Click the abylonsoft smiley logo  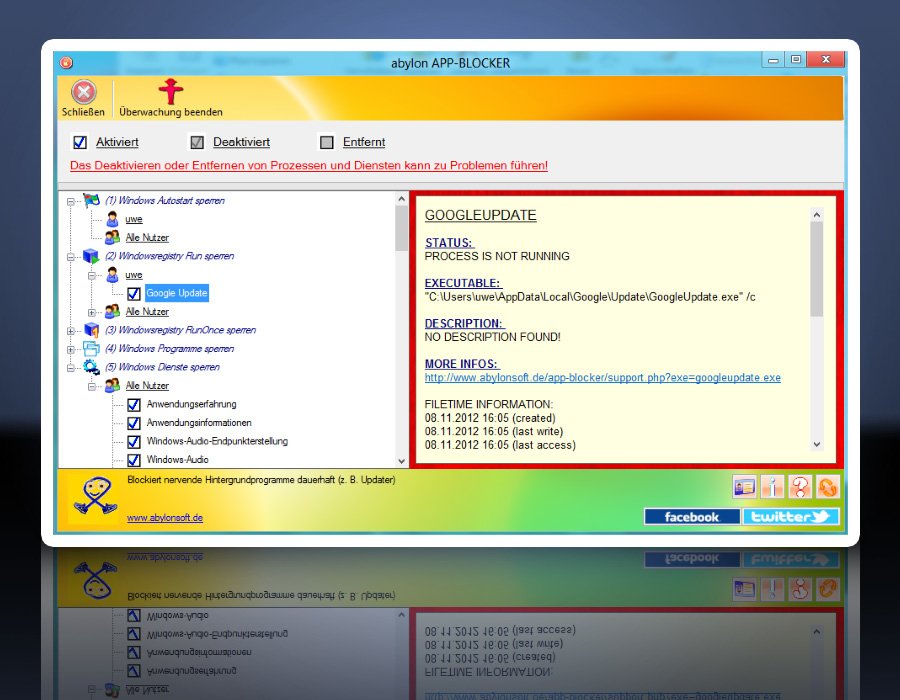95,496
